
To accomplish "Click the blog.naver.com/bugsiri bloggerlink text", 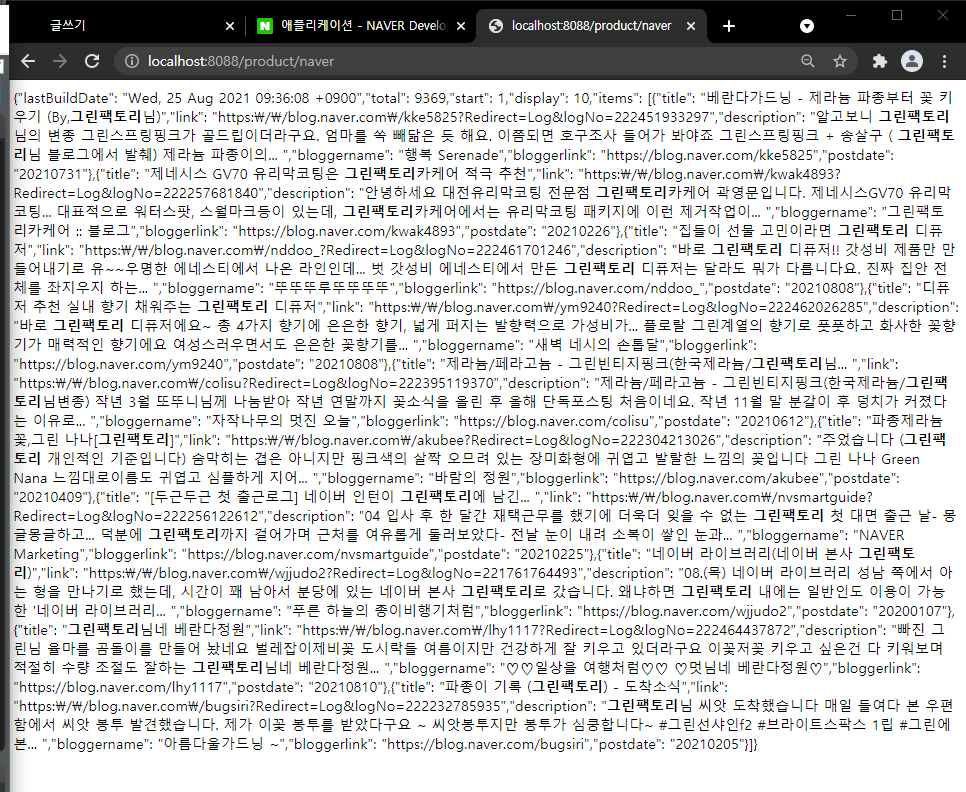I will (485, 745).
